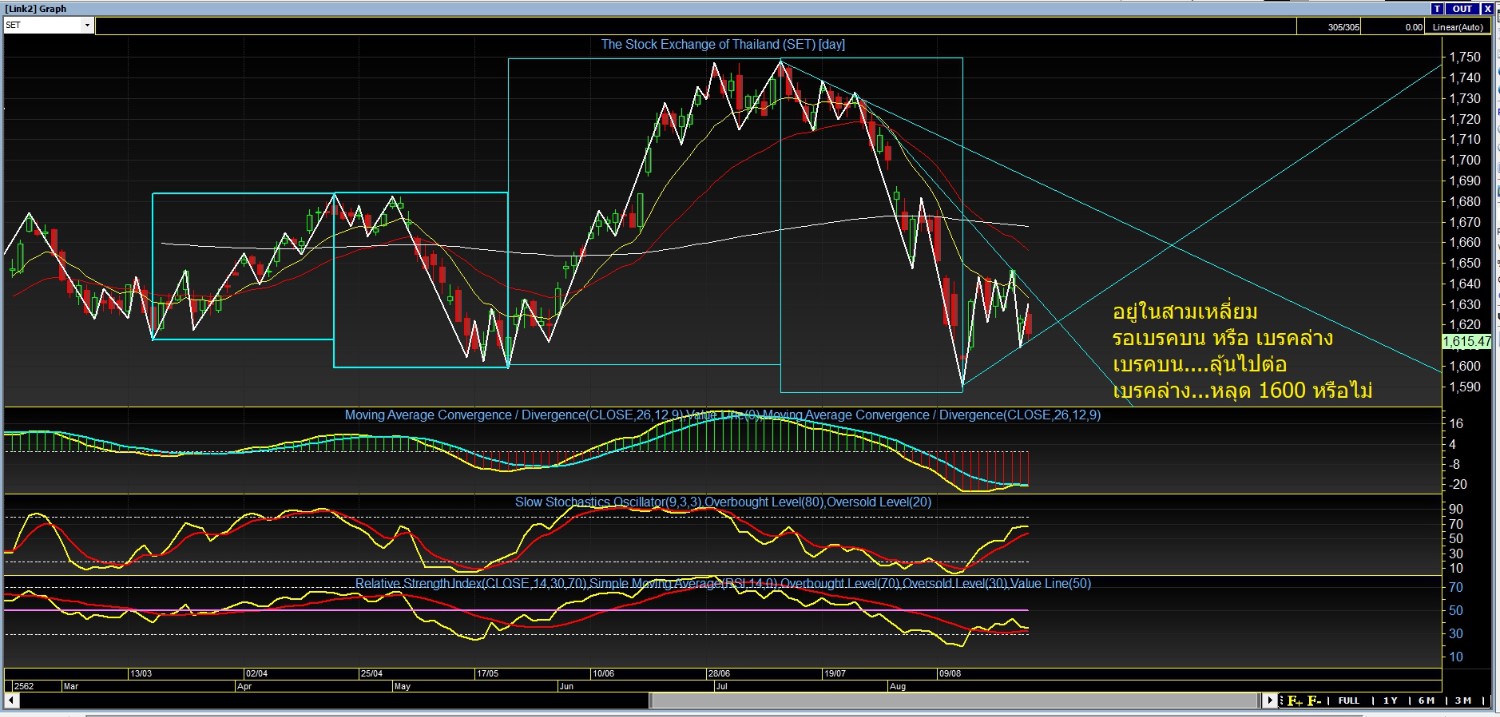Close the Graph window with X button
The height and width of the screenshot is (717, 1500).
(x=1487, y=9)
